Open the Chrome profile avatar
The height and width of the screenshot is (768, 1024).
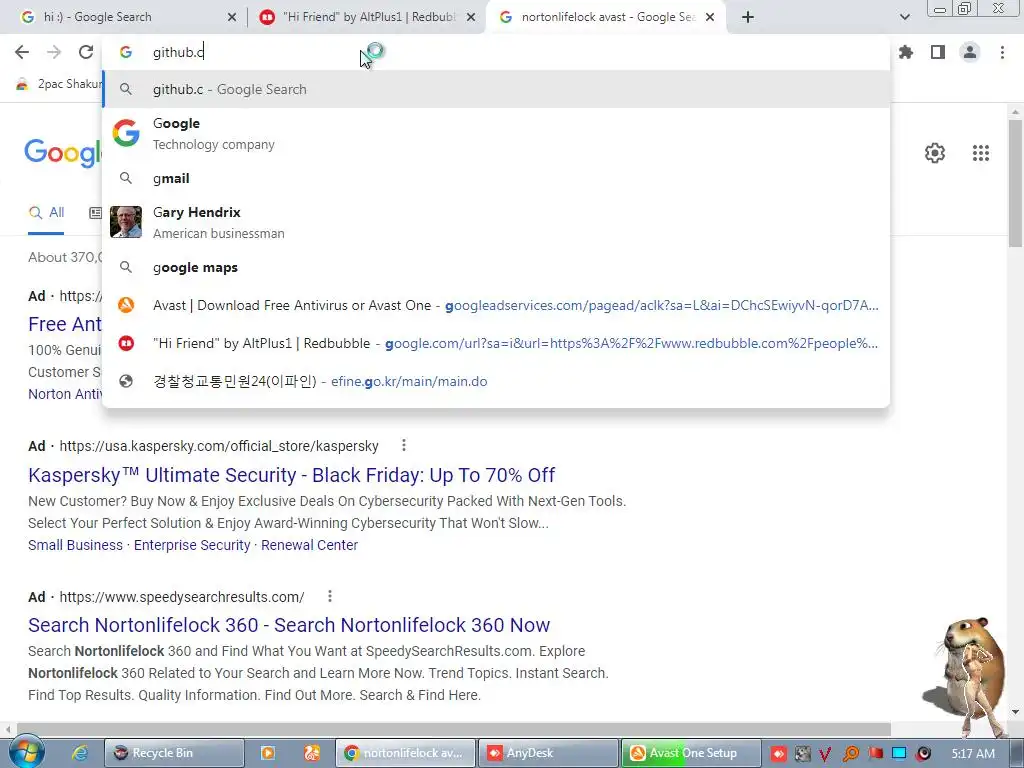pos(970,52)
